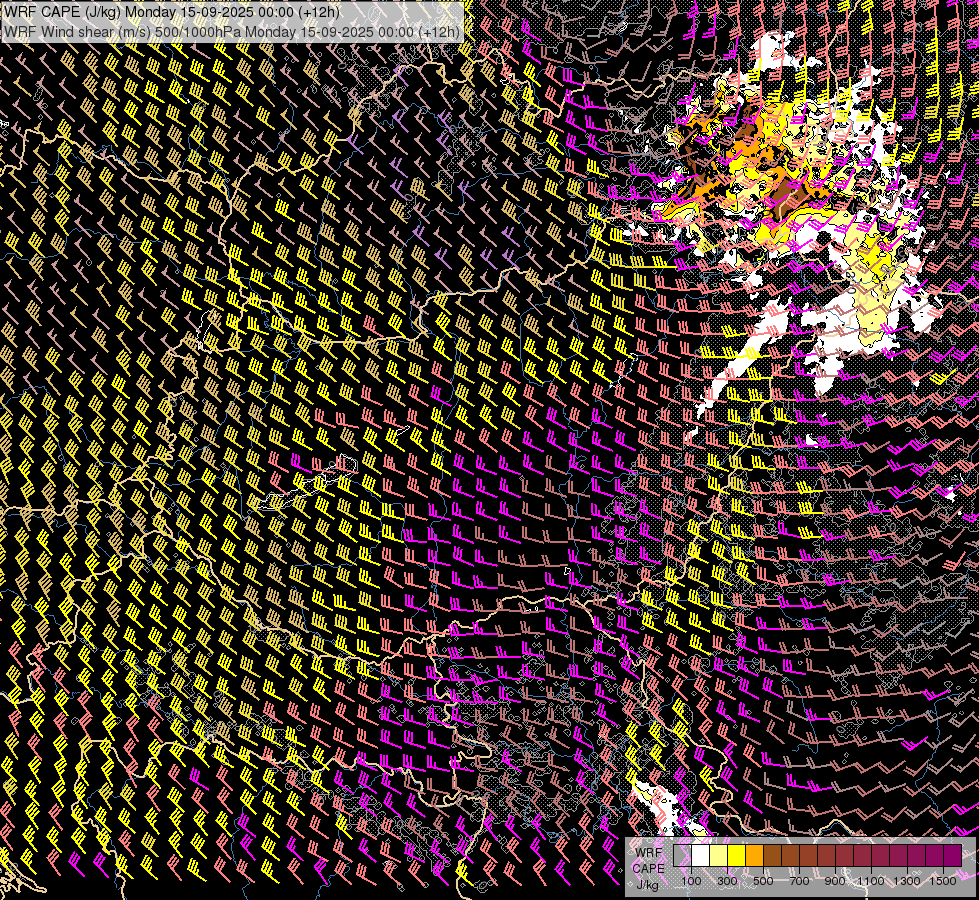Viewport: 979px width, 900px height.
Task: Click the legend value "500"
Action: click(763, 881)
